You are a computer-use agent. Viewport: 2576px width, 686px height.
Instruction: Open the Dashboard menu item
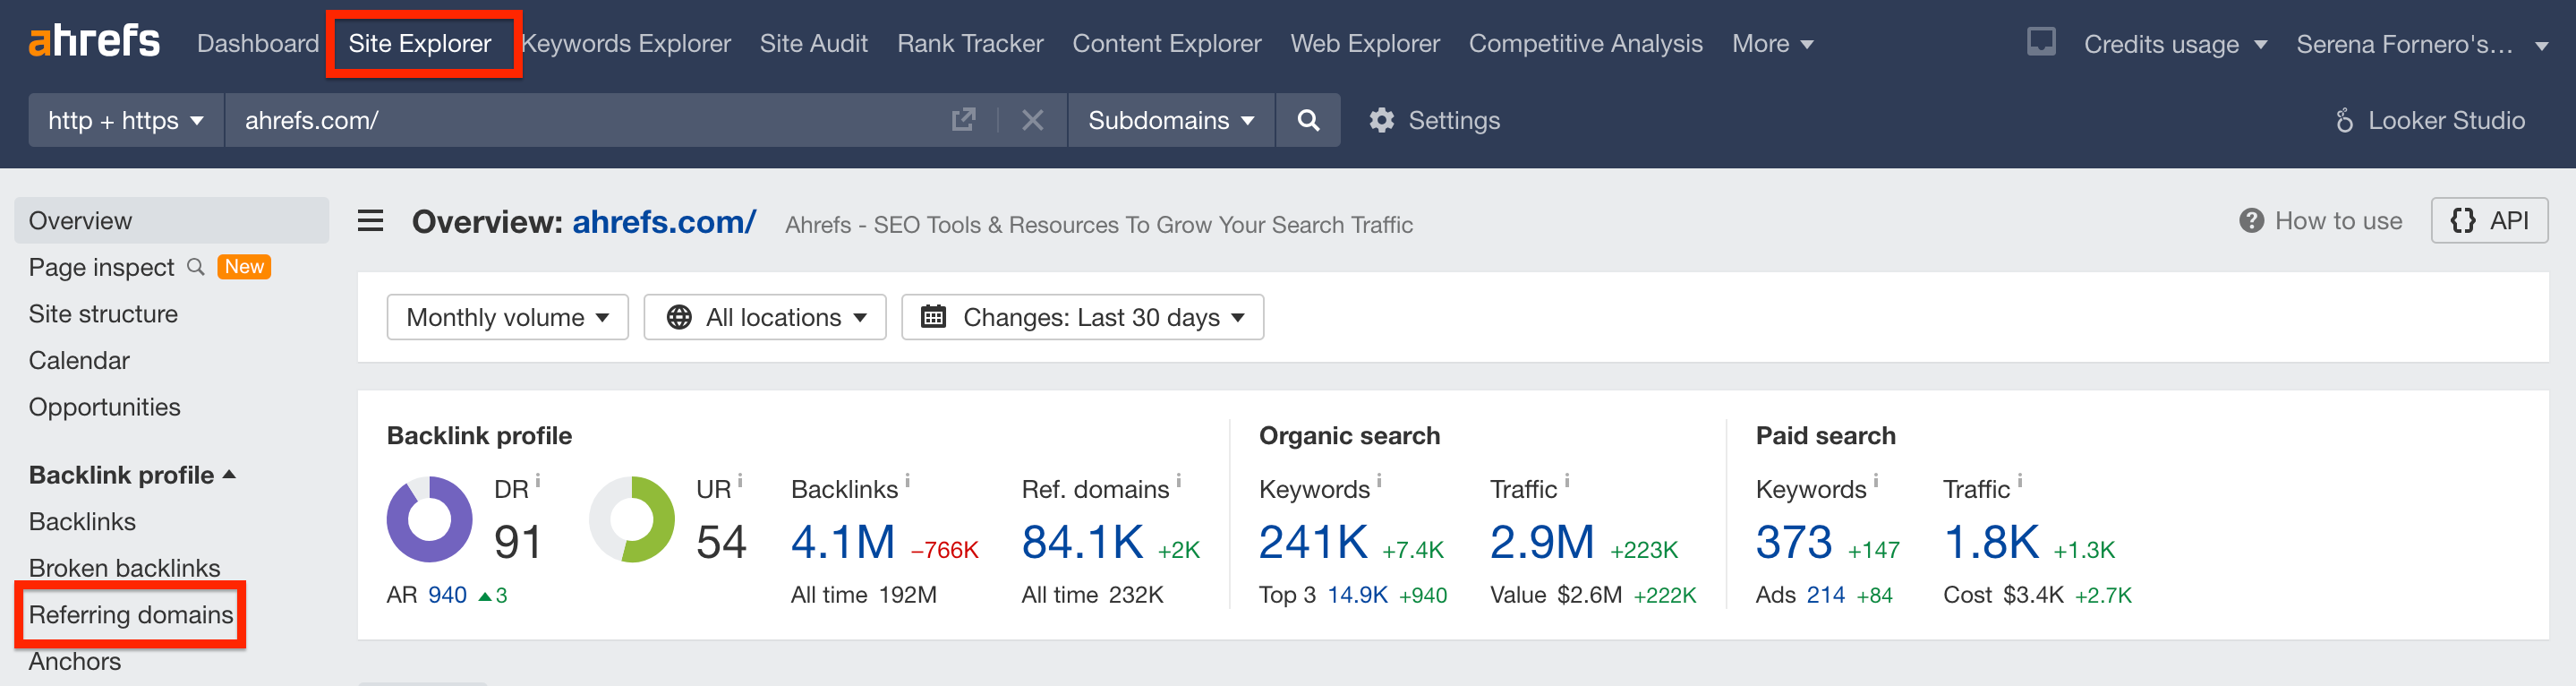257,44
